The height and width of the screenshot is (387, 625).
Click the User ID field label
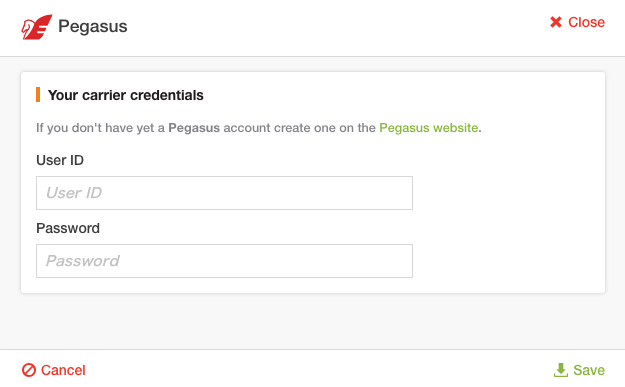tap(60, 160)
